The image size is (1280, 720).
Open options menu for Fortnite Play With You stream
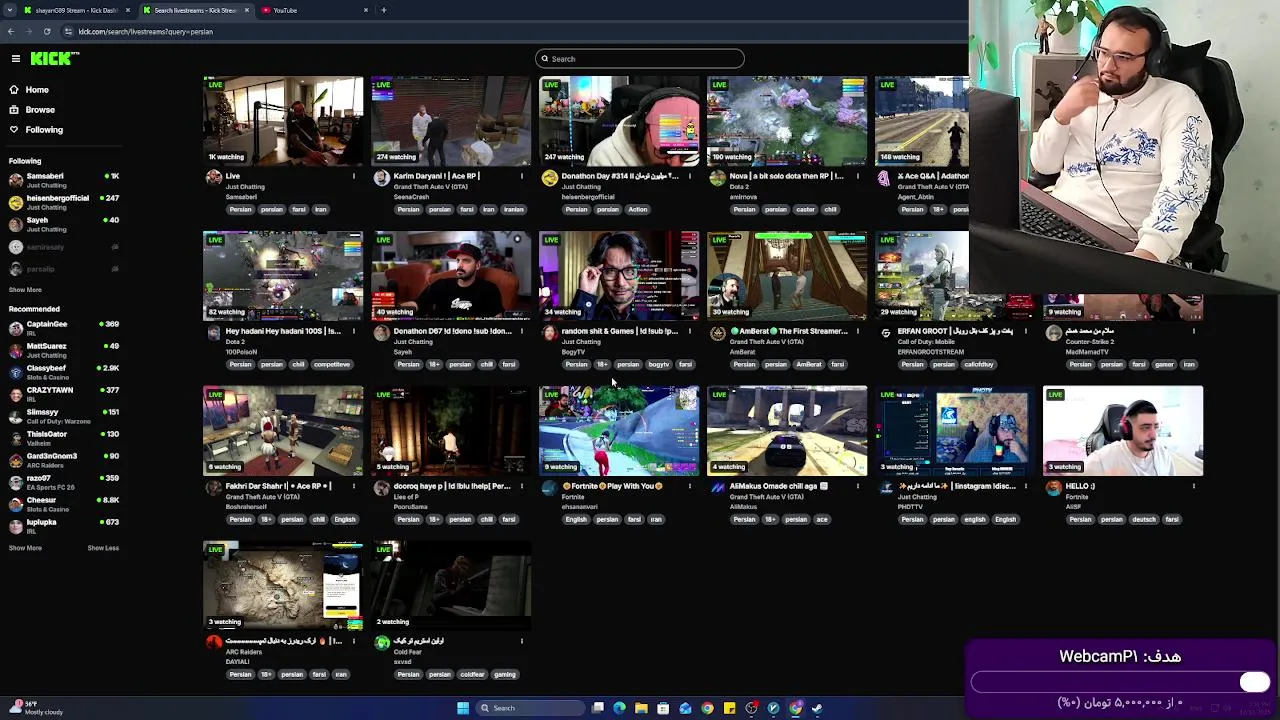tap(690, 486)
